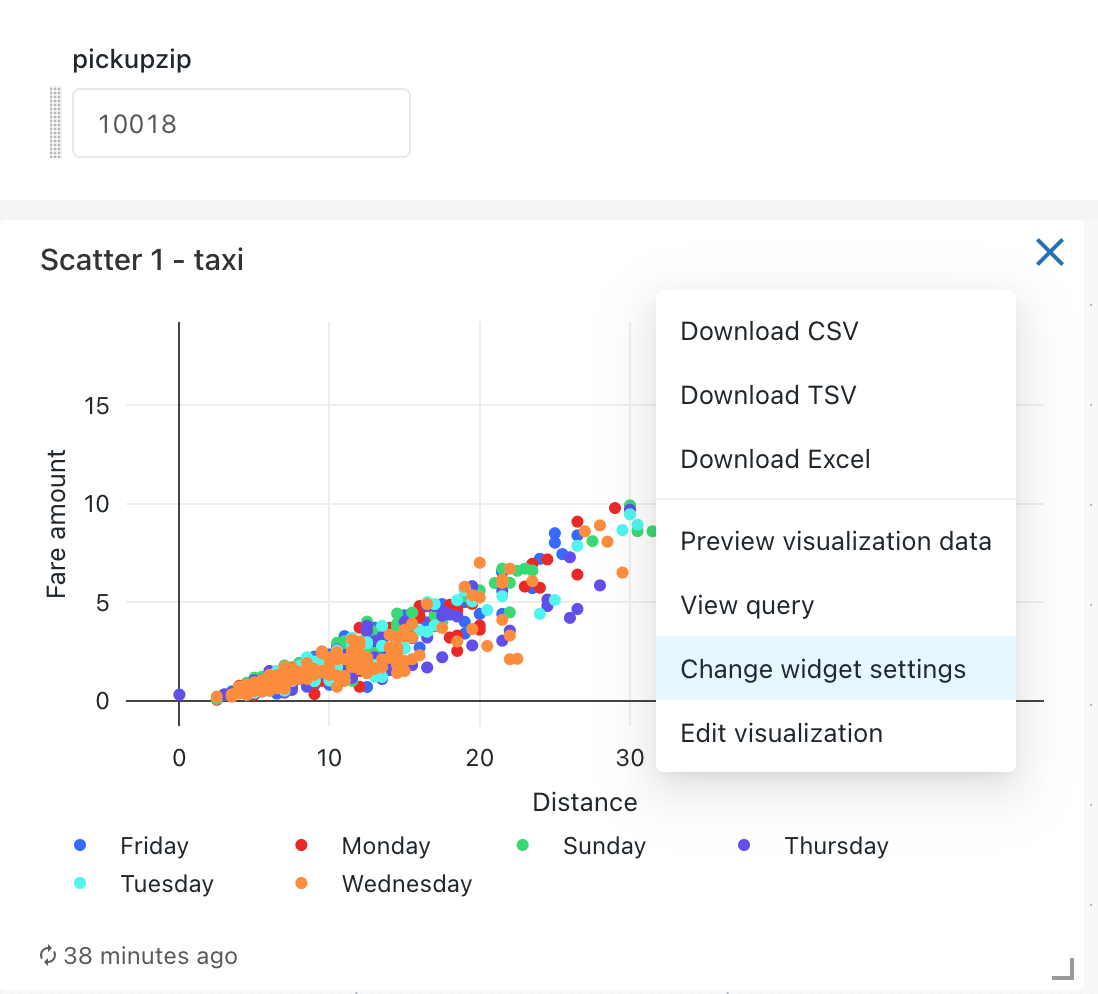Hide the Tuesday series via the legend
The width and height of the screenshot is (1098, 994).
pyautogui.click(x=167, y=883)
